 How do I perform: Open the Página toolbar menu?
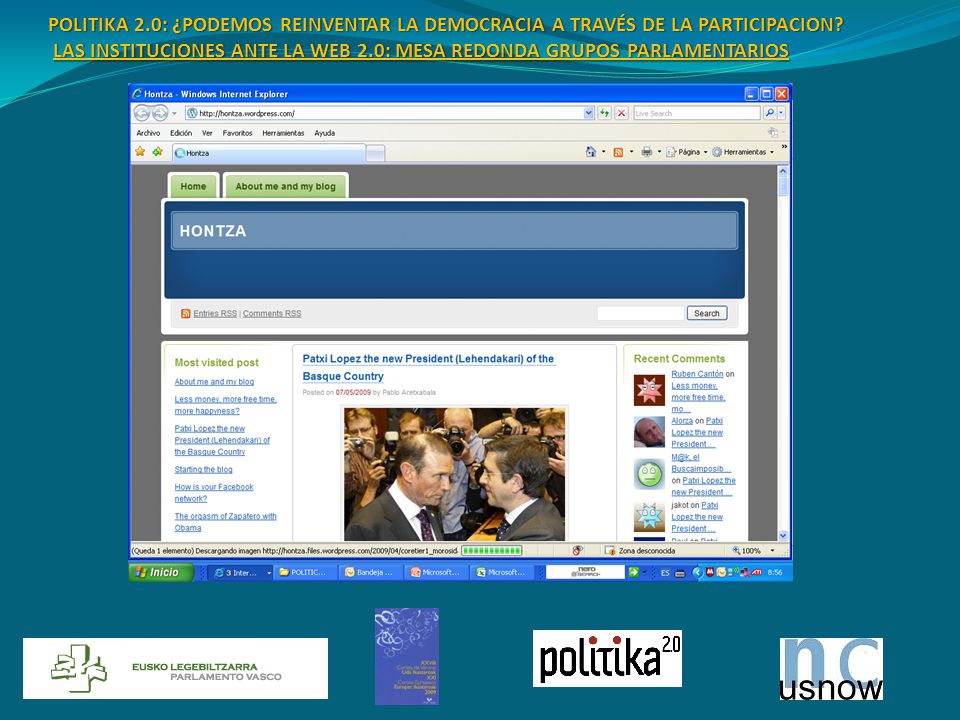click(x=686, y=152)
